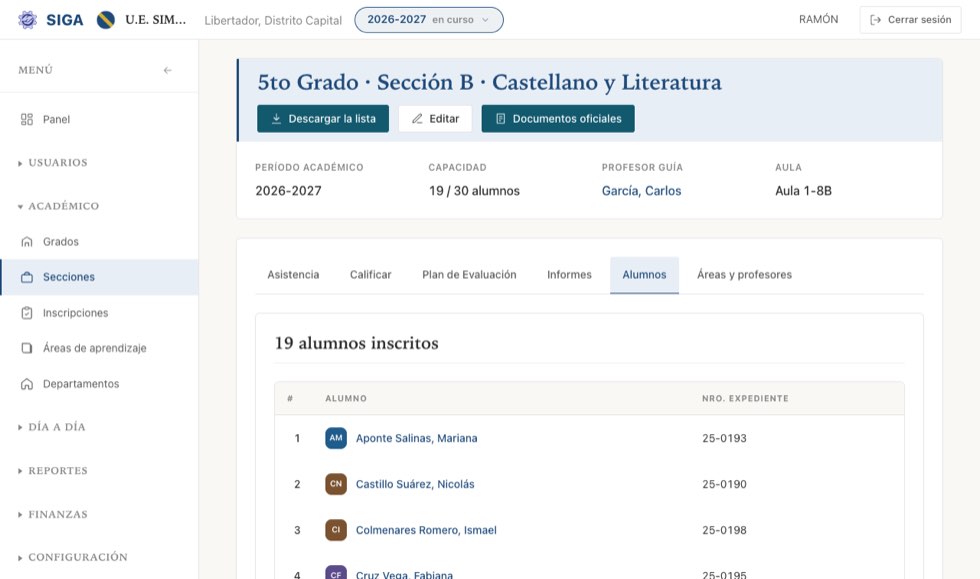Open student Colmenares Romero, Ismael
This screenshot has height=579, width=980.
[x=426, y=530]
